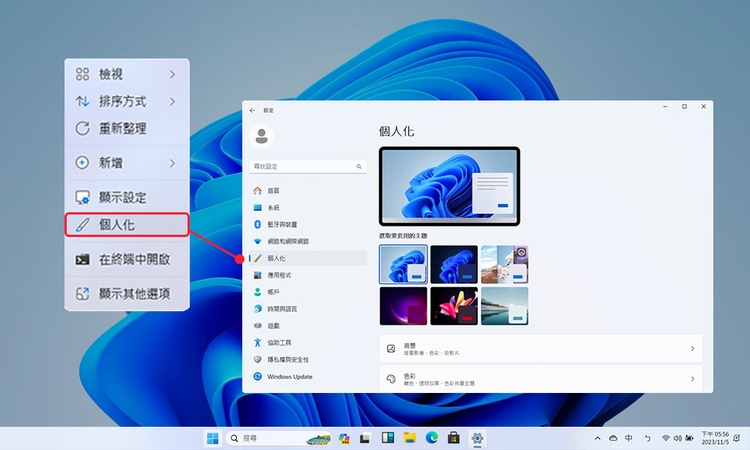The image size is (750, 450).
Task: Launch Copilot from the taskbar
Action: (344, 438)
